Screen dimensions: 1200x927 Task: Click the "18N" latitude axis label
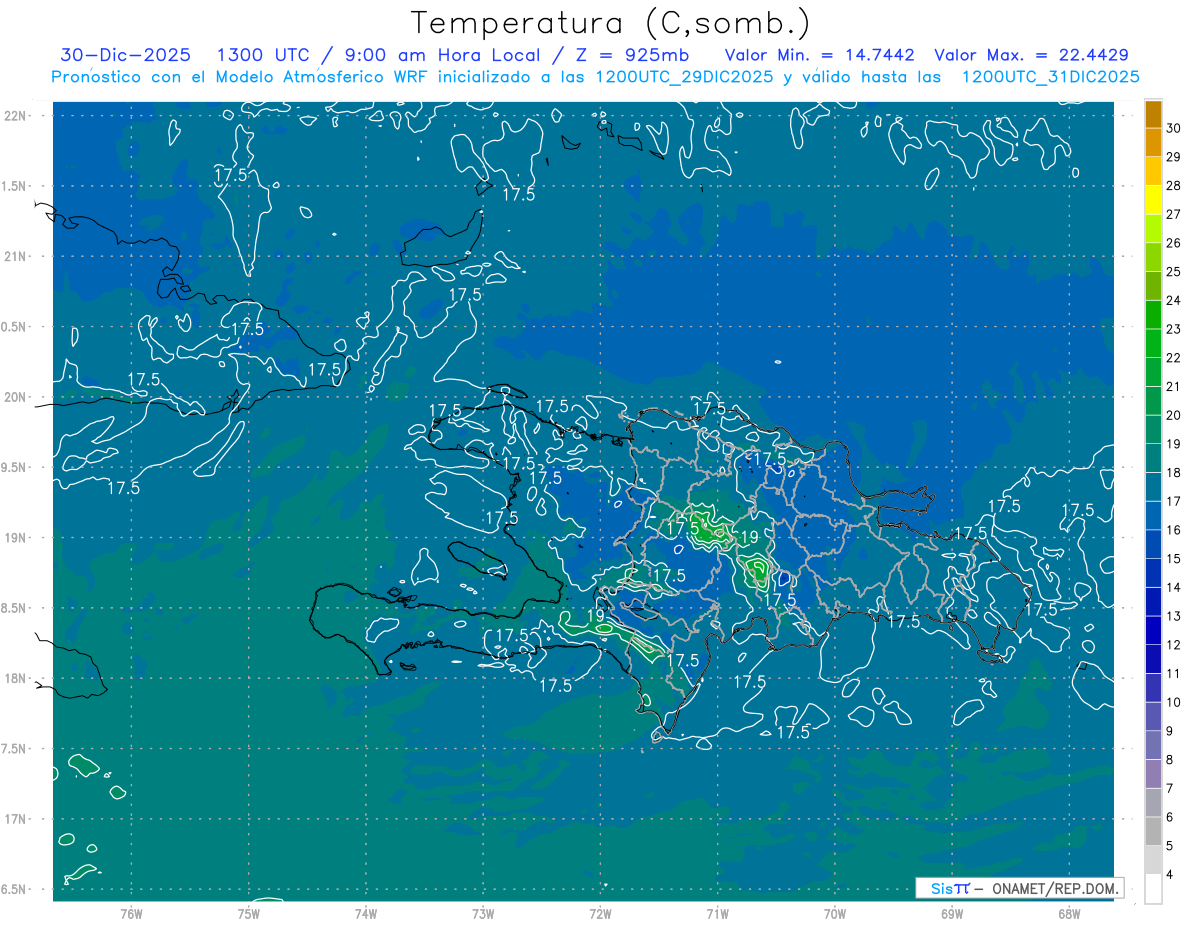click(x=16, y=679)
